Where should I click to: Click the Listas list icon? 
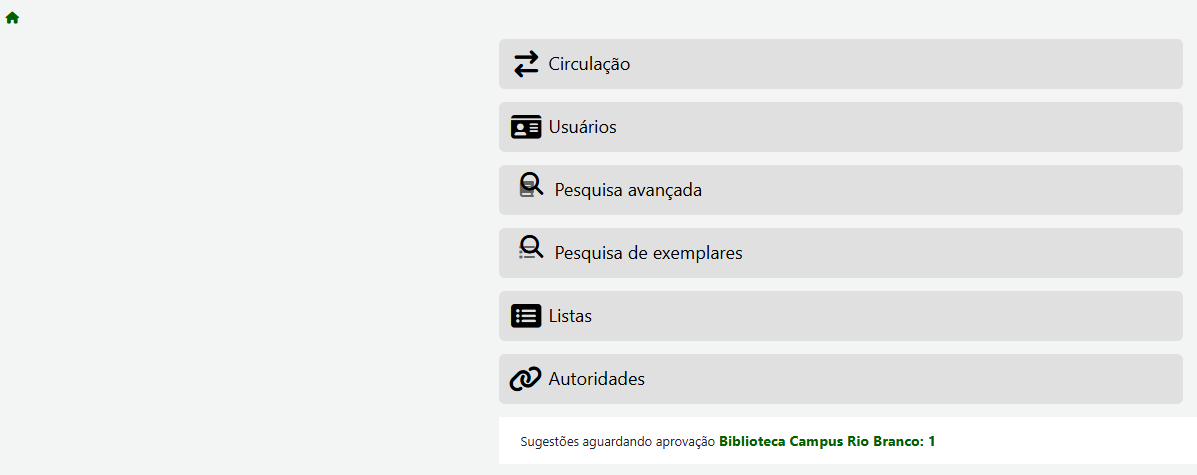pos(526,316)
